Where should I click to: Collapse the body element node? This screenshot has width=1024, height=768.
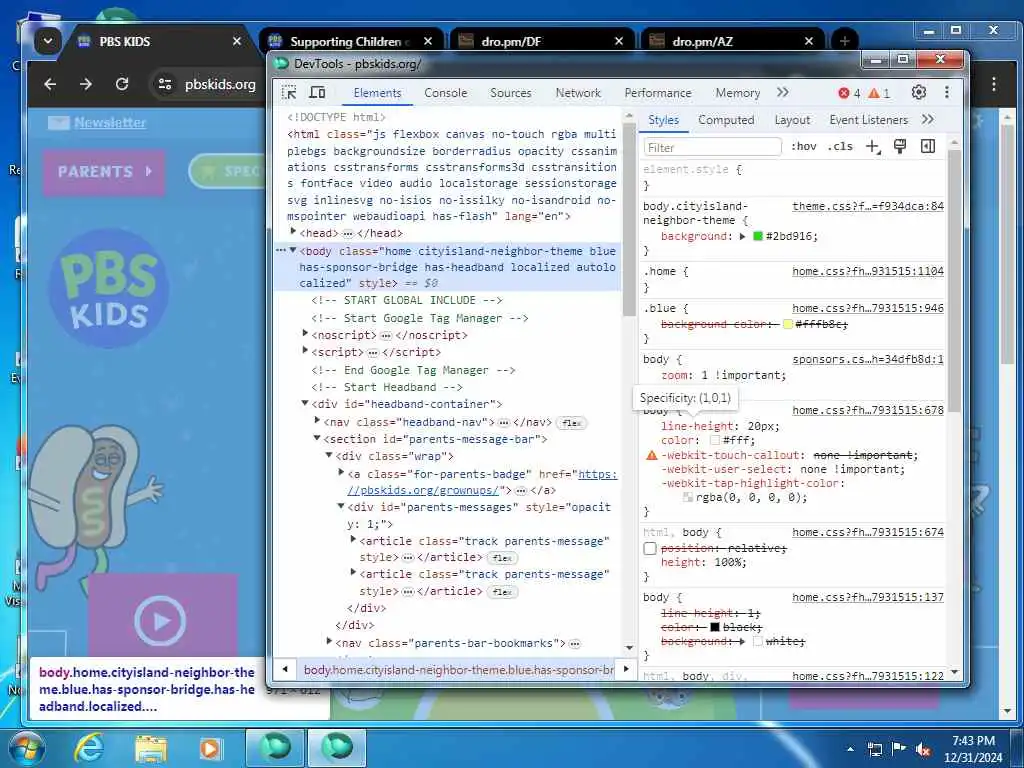click(x=293, y=250)
